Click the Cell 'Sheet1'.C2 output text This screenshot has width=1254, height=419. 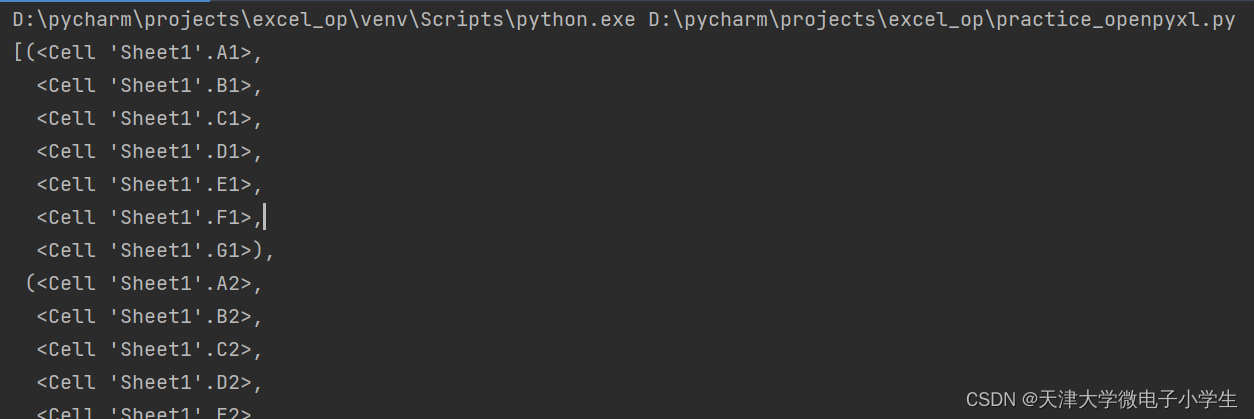149,350
